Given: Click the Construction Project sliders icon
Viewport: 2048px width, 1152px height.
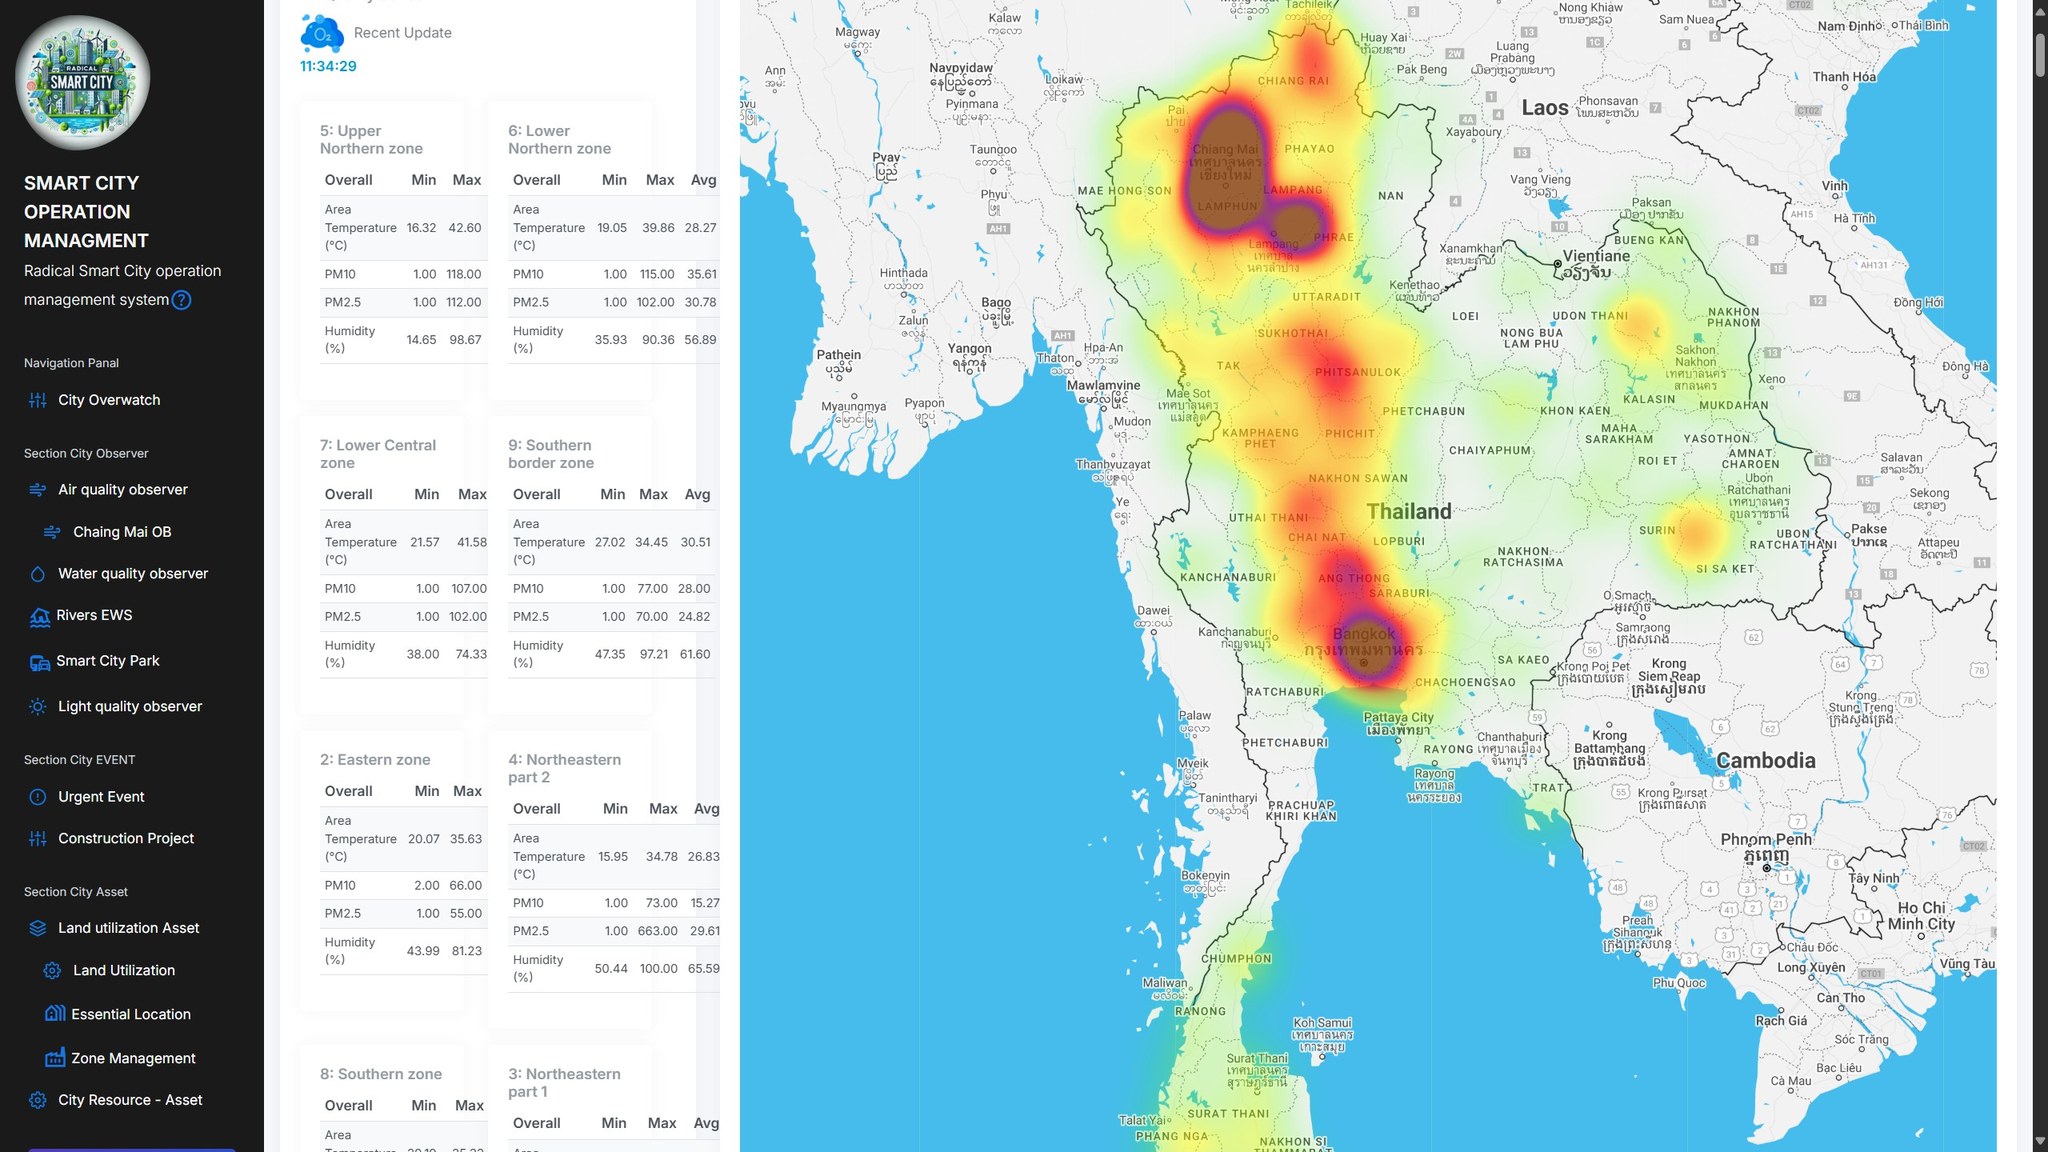Looking at the screenshot, I should pos(38,839).
